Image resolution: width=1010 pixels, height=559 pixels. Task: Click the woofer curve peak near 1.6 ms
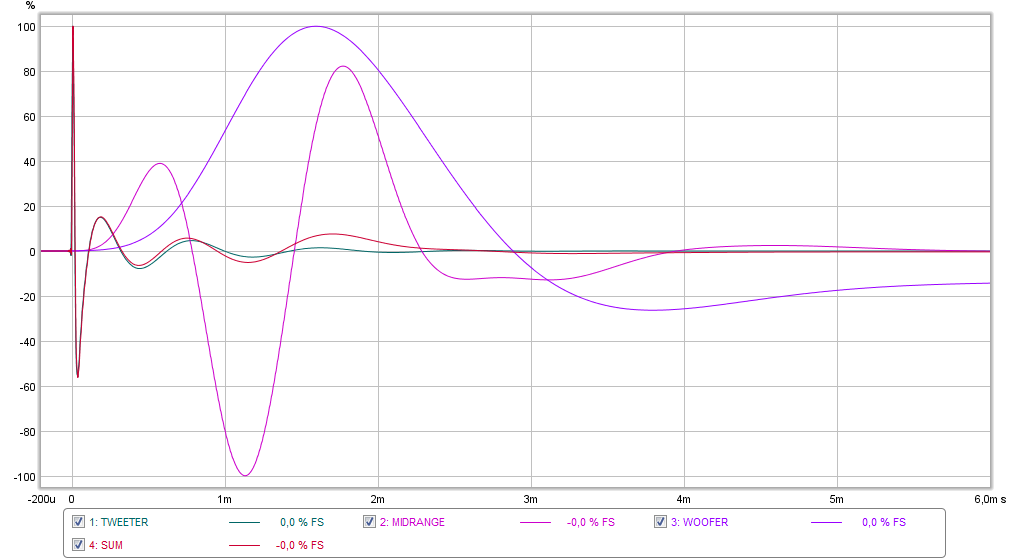coord(315,26)
